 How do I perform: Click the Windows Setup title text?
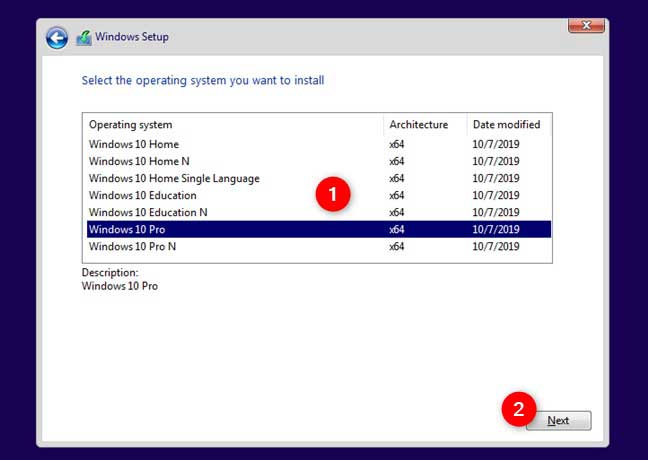(132, 36)
